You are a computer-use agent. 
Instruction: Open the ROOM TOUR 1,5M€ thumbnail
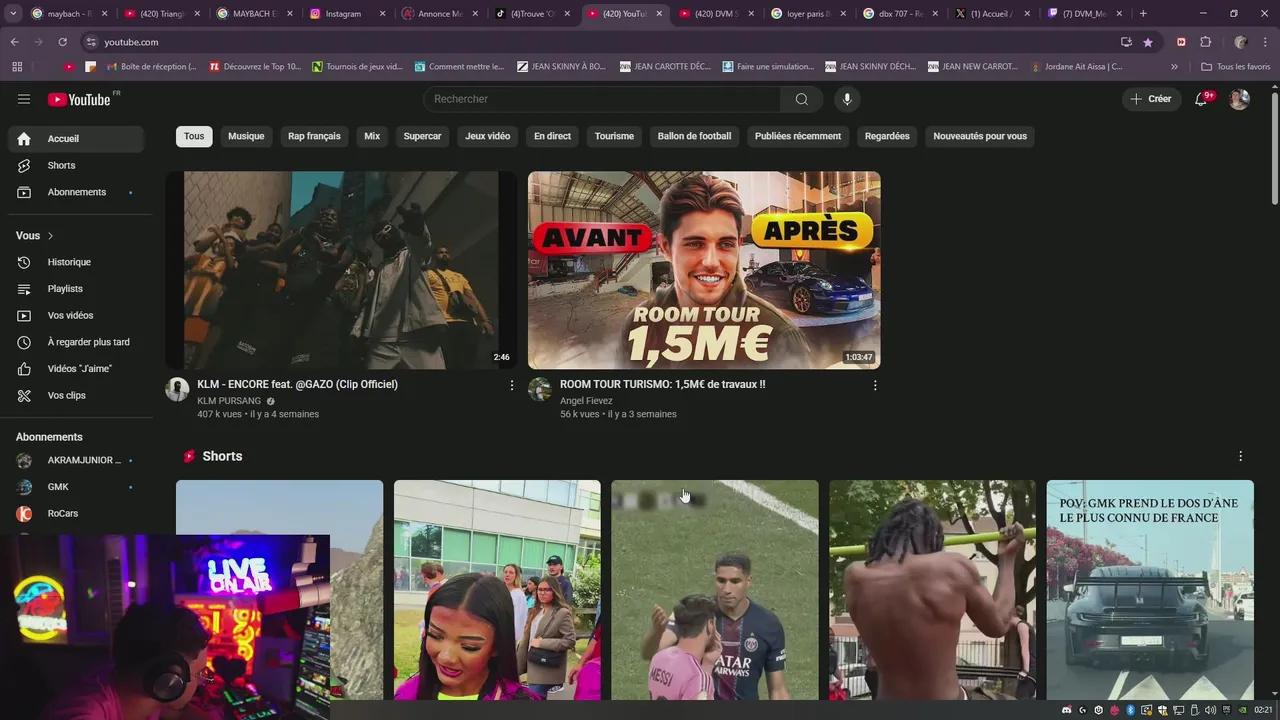coord(704,270)
